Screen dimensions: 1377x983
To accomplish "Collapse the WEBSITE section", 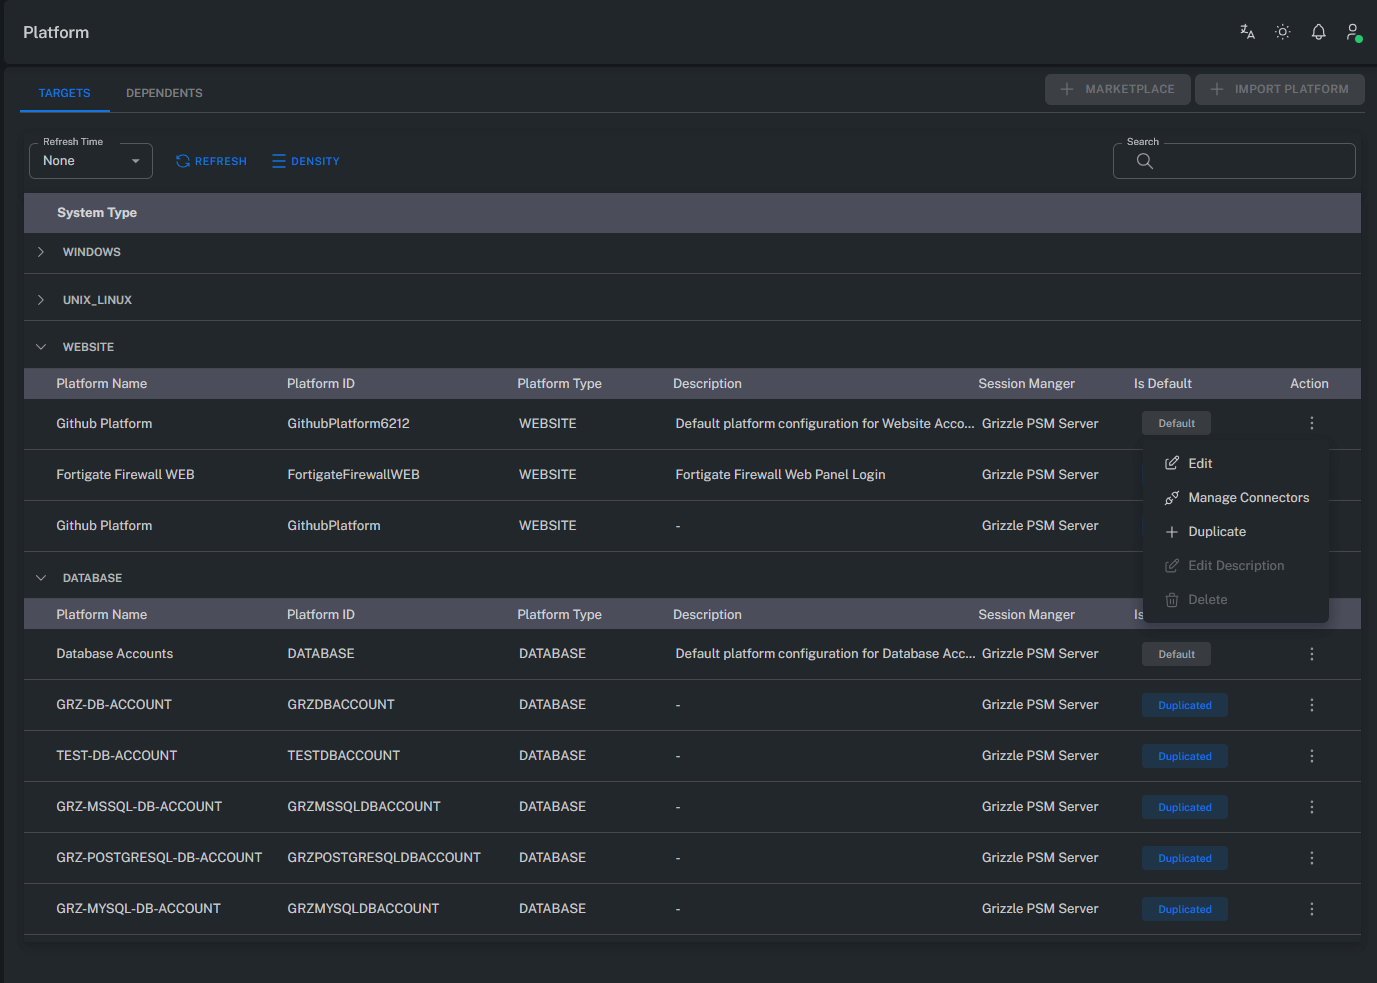I will click(40, 346).
